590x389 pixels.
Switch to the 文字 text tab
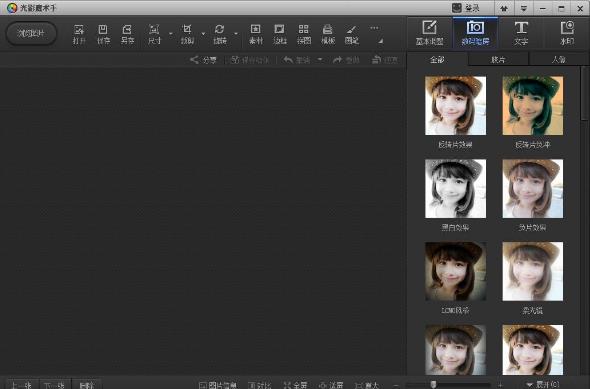click(x=521, y=33)
